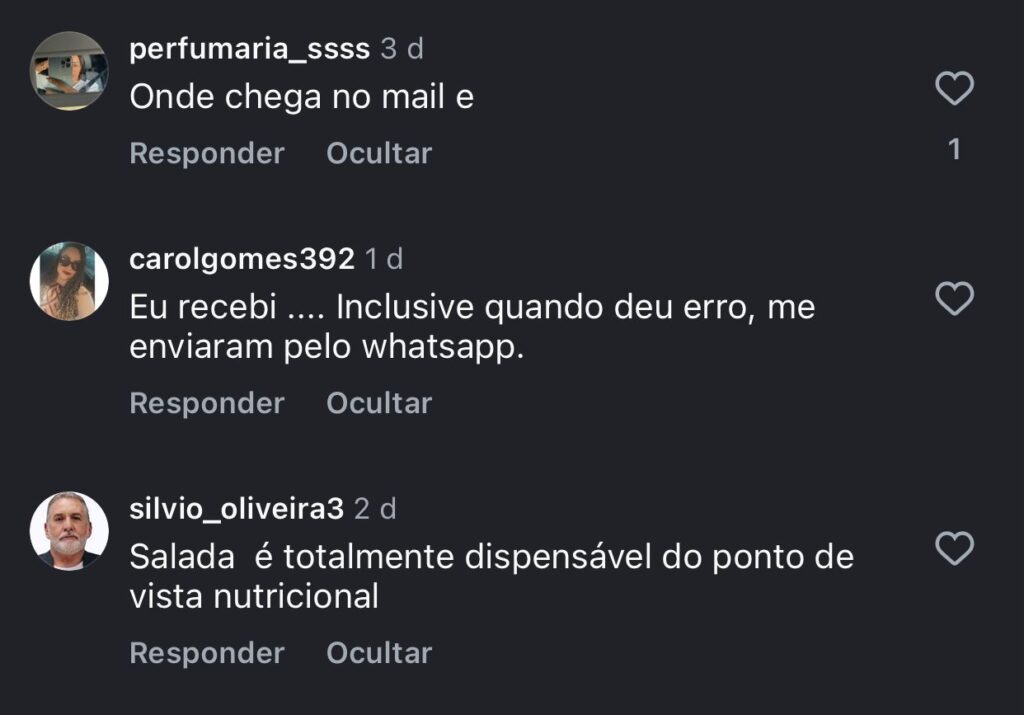The width and height of the screenshot is (1024, 715).
Task: Reply to silvio_oliveira3's comment
Action: point(207,653)
